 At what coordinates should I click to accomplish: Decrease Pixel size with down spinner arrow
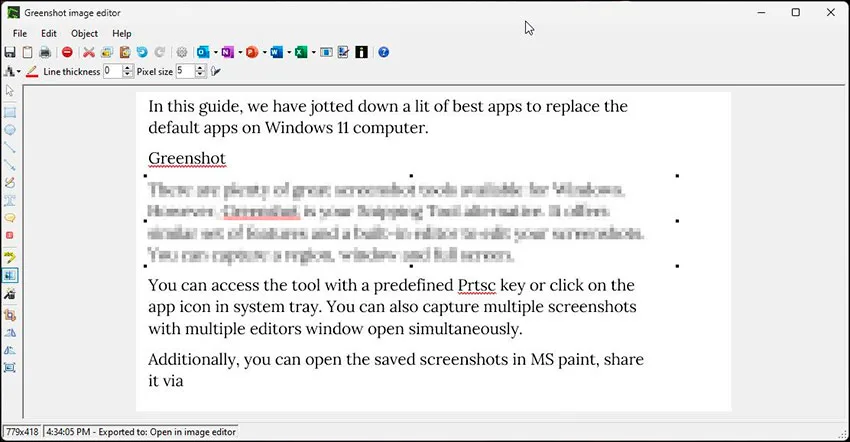click(x=200, y=74)
